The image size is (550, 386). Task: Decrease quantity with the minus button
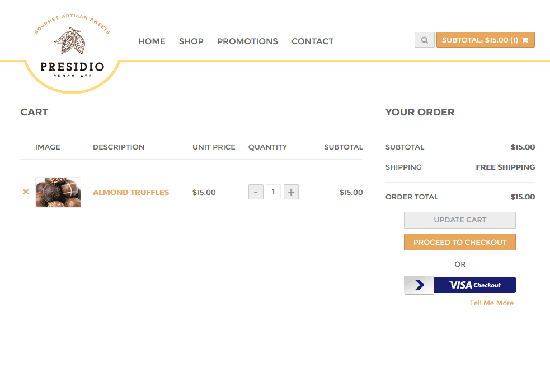coord(256,192)
